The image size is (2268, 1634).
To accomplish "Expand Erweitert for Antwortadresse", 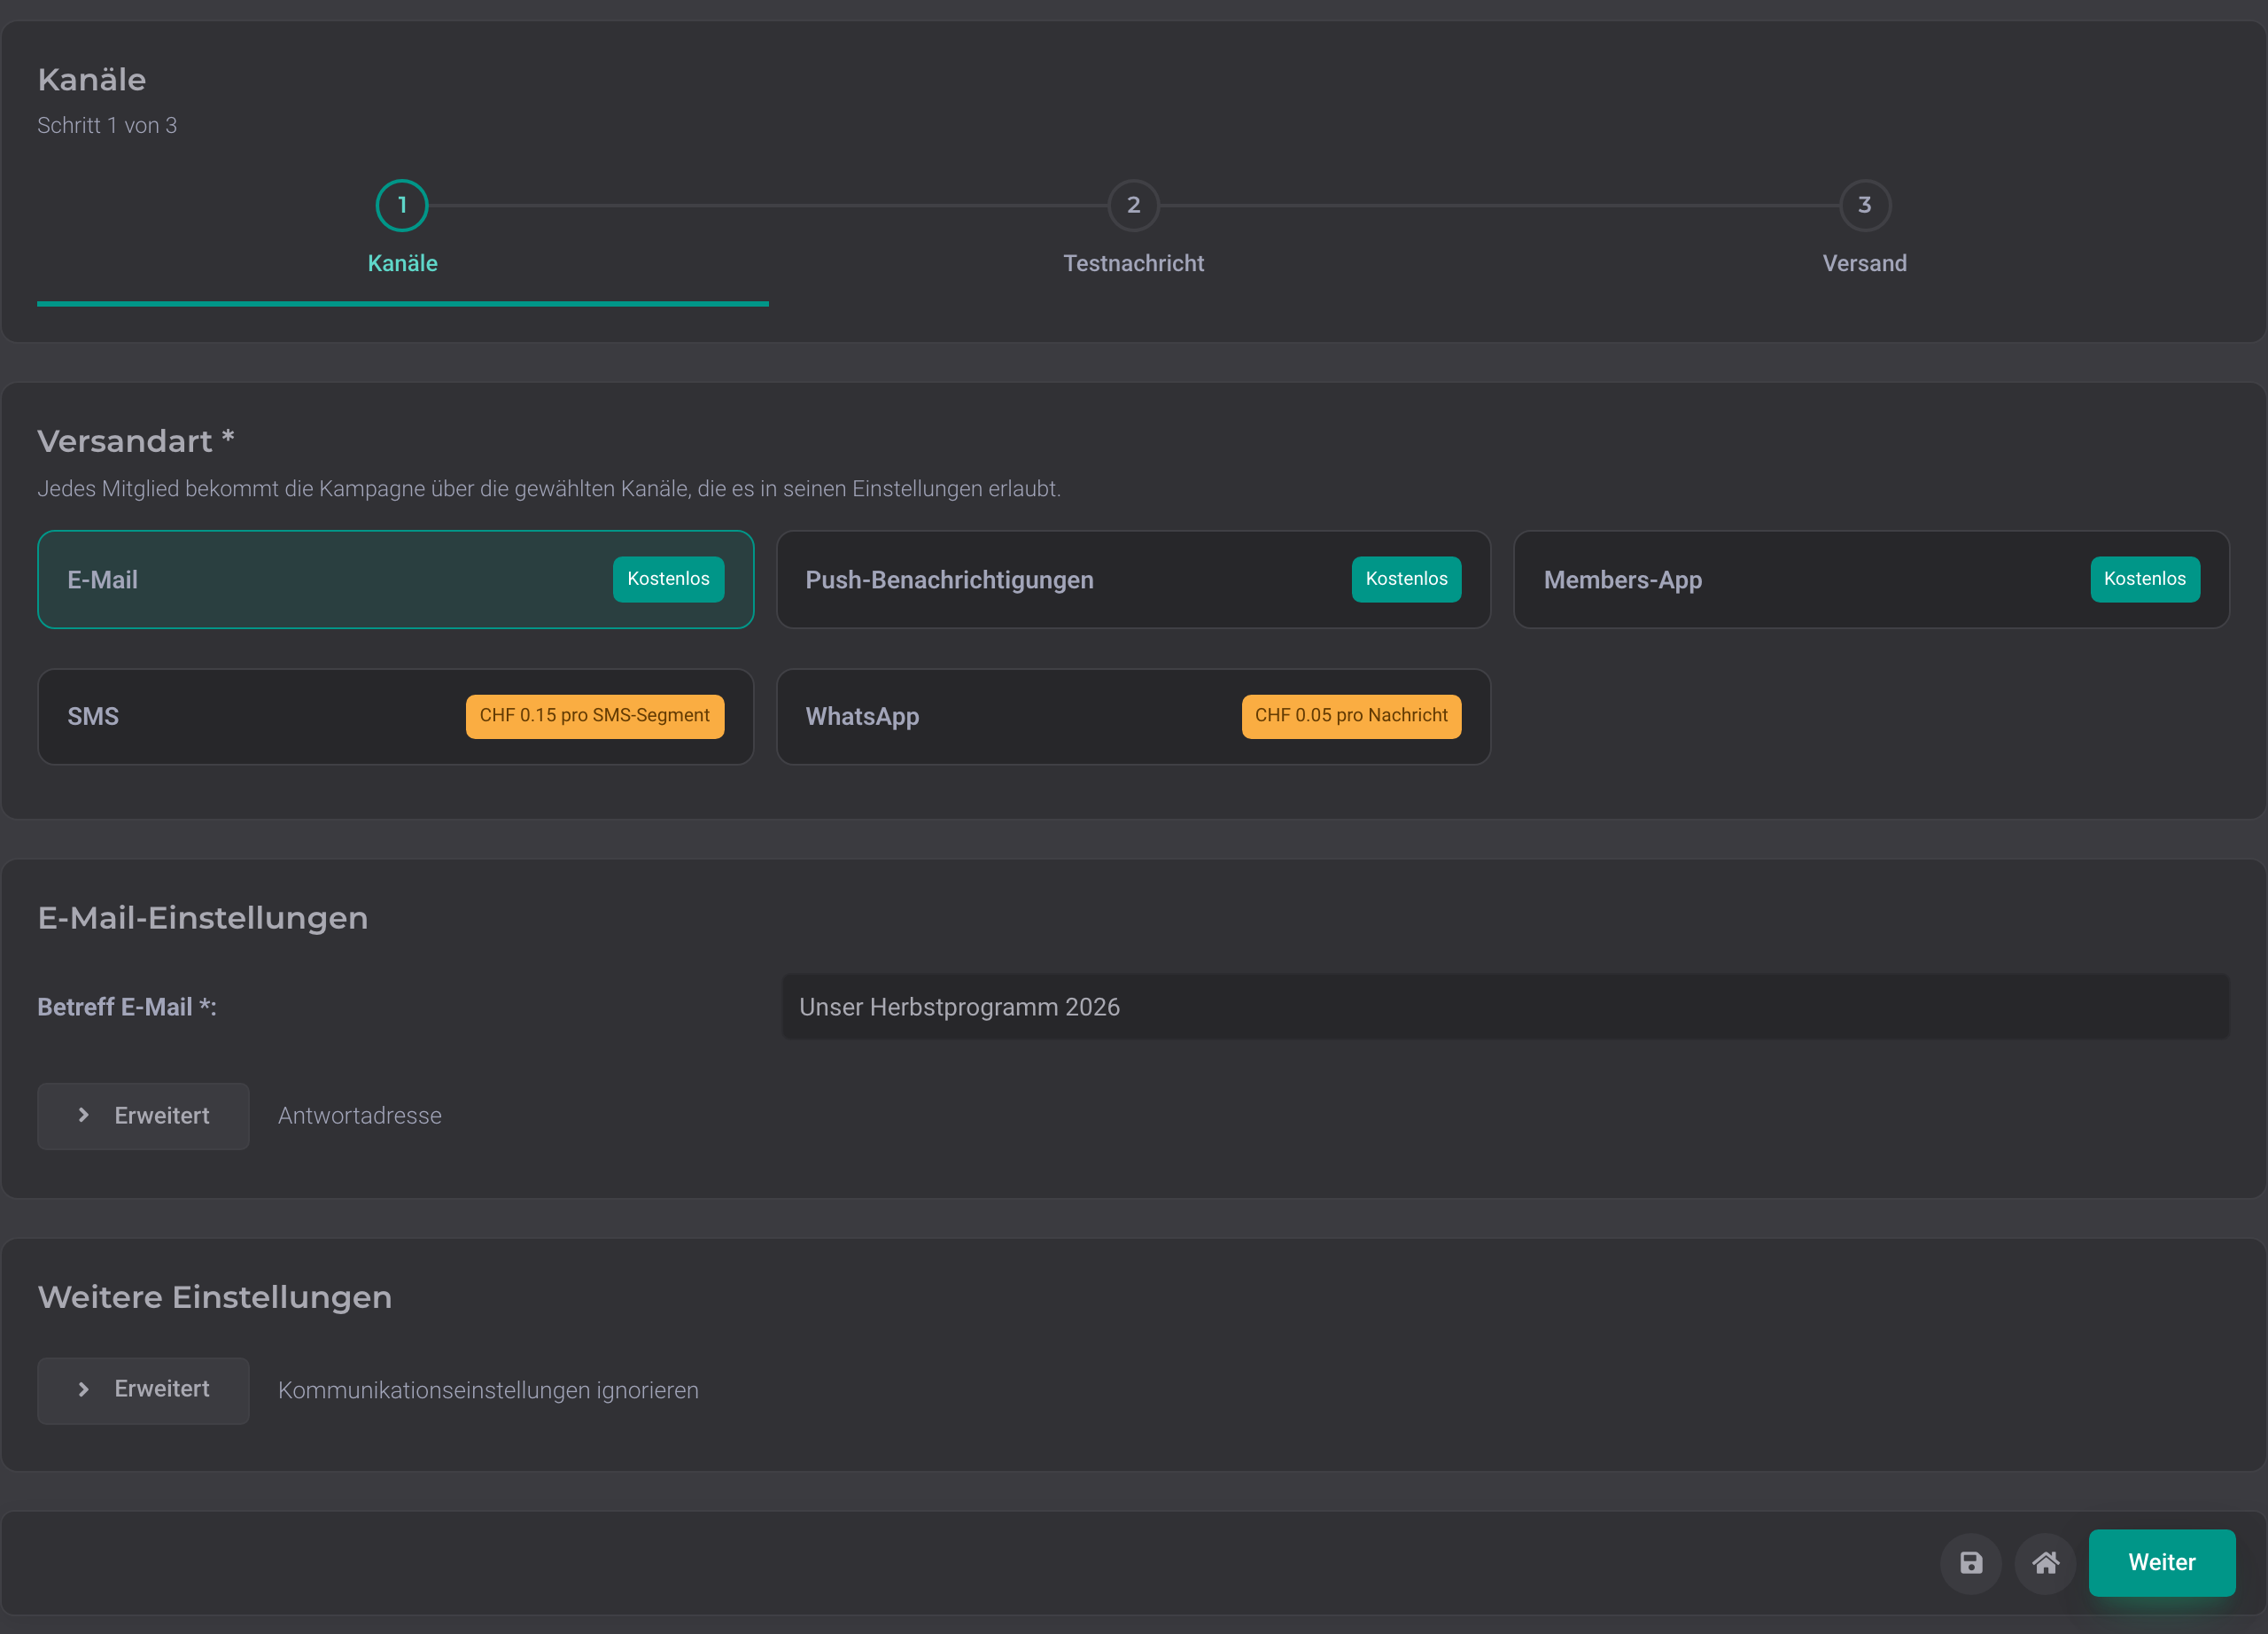I will (x=143, y=1115).
